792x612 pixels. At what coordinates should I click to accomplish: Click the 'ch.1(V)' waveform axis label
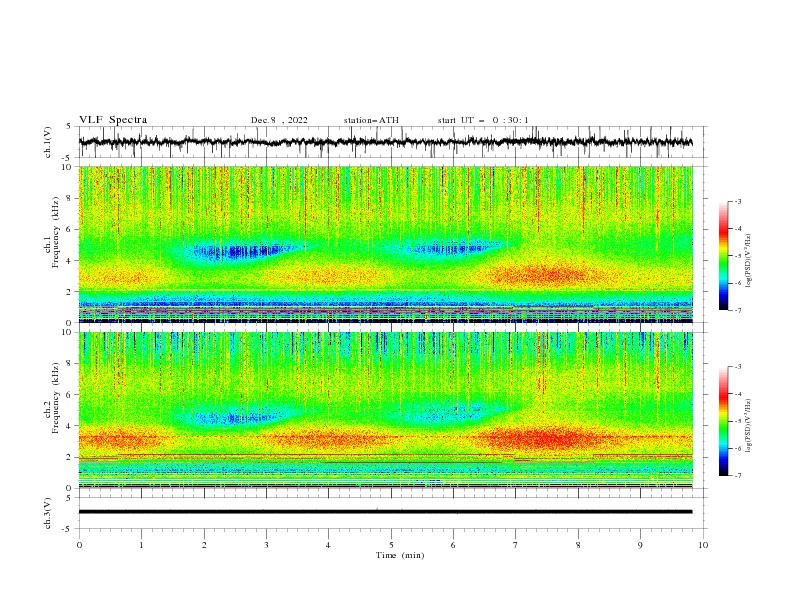48,142
